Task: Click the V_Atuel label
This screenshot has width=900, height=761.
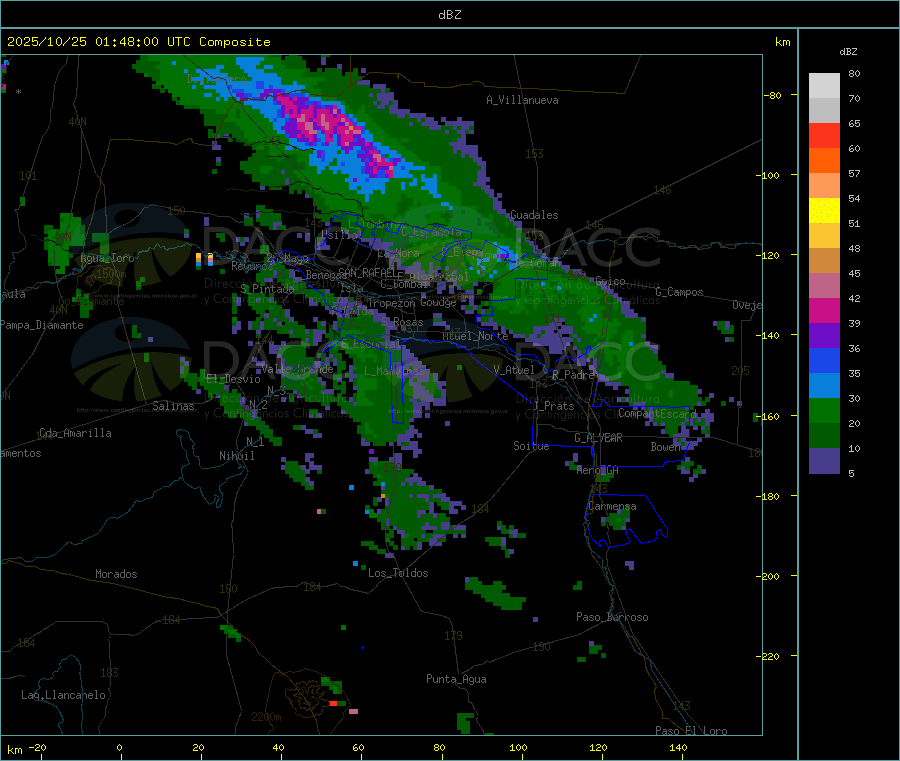Action: coord(514,370)
